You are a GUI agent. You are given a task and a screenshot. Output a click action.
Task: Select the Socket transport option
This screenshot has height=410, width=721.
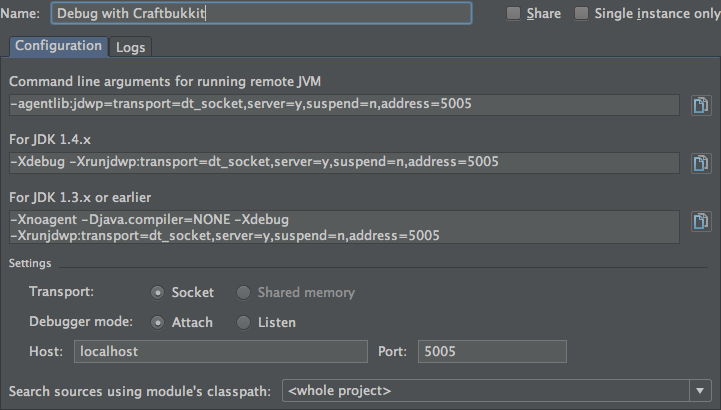157,293
